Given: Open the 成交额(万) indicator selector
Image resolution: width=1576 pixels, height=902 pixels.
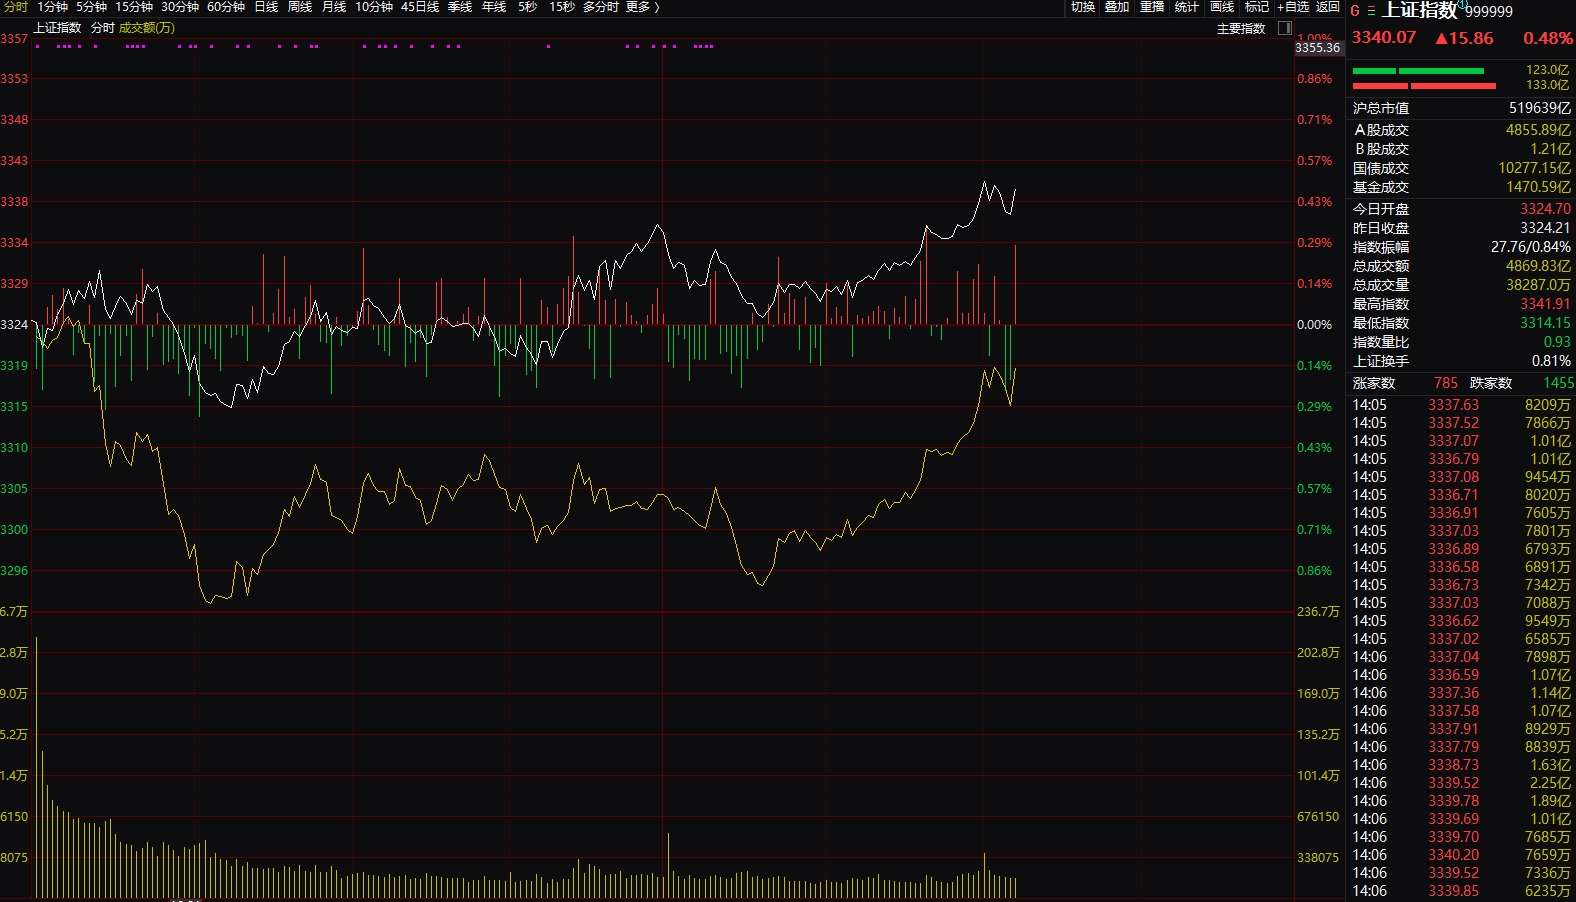Looking at the screenshot, I should (x=146, y=28).
